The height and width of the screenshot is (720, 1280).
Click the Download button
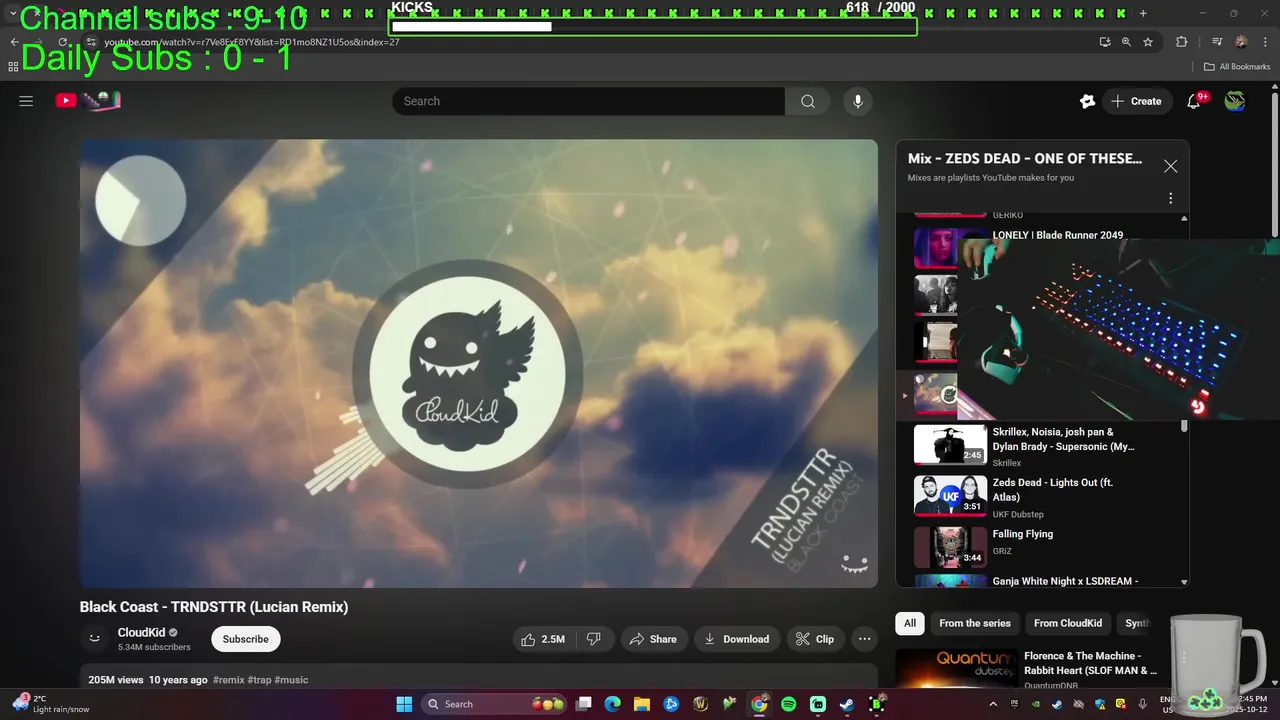tap(736, 639)
